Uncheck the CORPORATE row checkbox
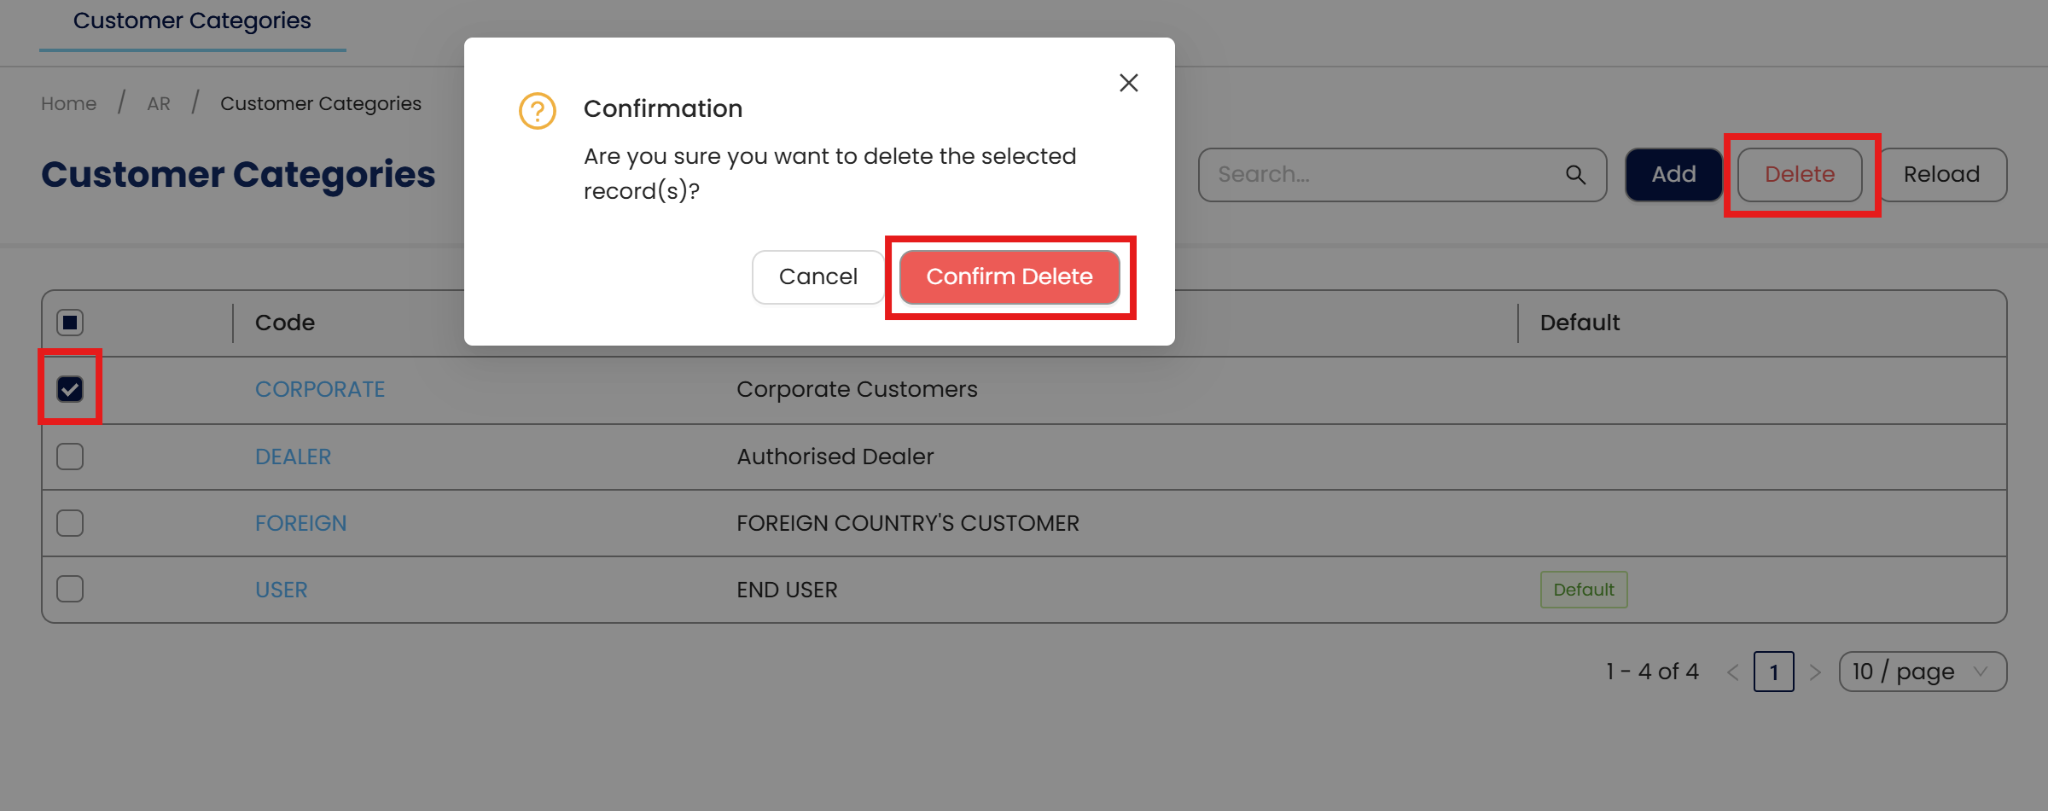The image size is (2048, 811). [x=70, y=389]
